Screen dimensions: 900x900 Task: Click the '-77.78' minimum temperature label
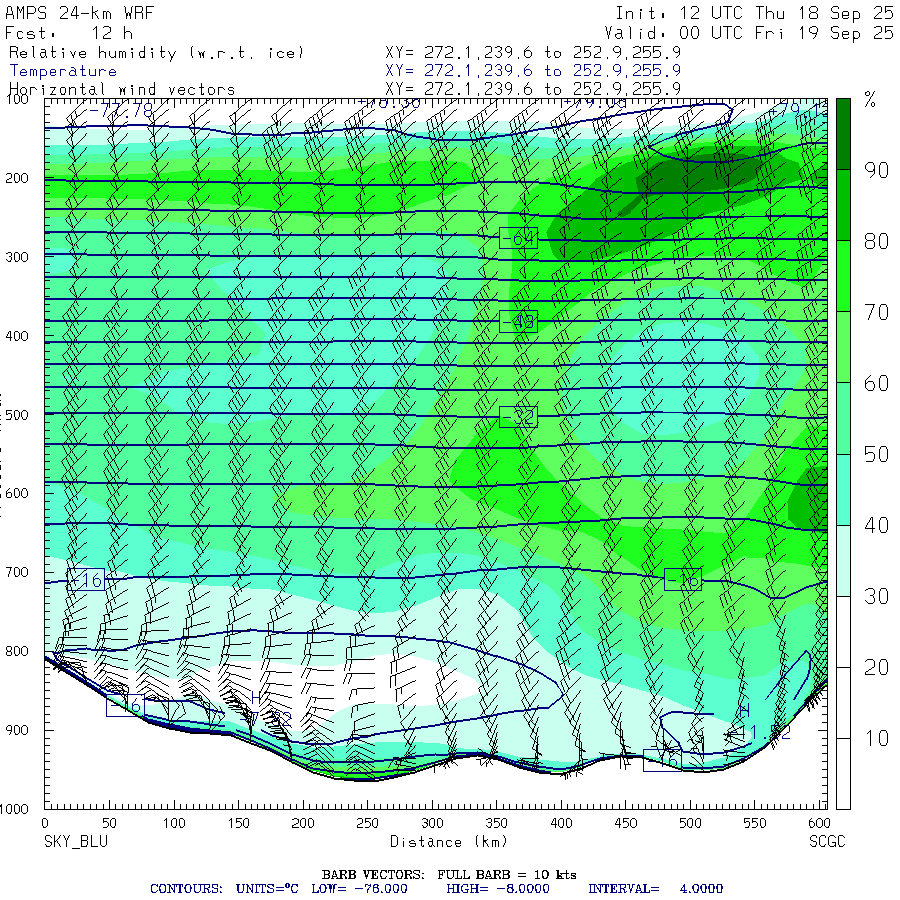point(121,109)
